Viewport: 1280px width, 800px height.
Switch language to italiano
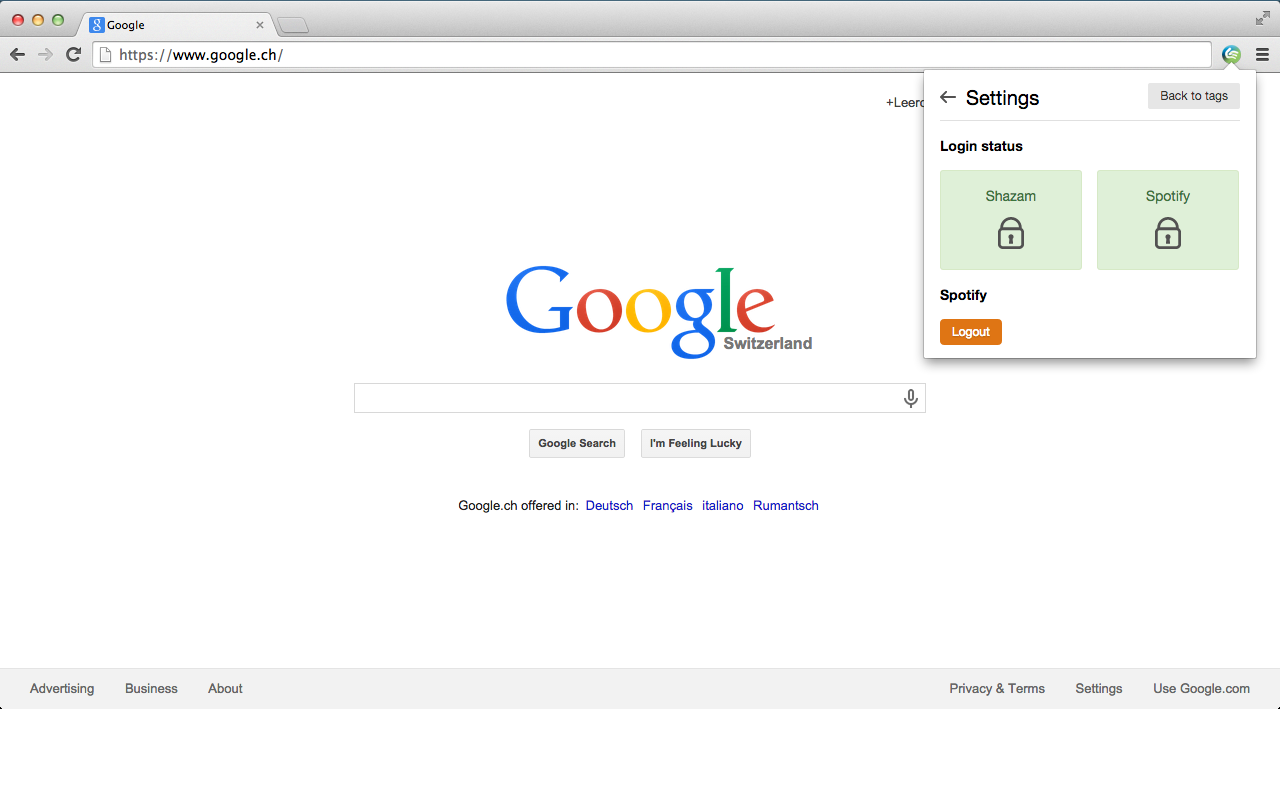(x=723, y=506)
